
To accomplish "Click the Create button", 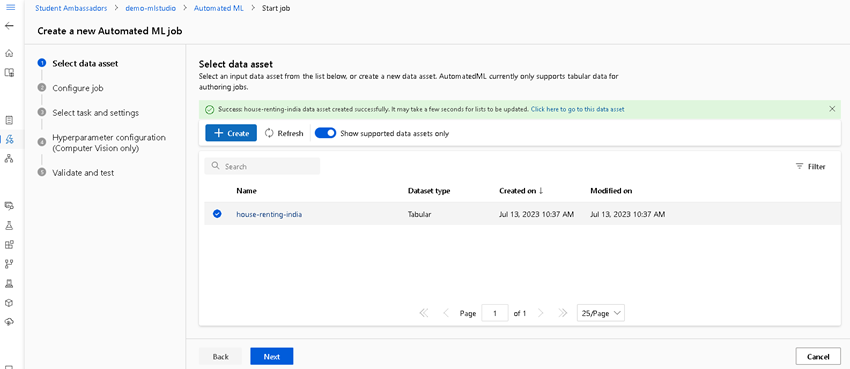I will click(231, 133).
